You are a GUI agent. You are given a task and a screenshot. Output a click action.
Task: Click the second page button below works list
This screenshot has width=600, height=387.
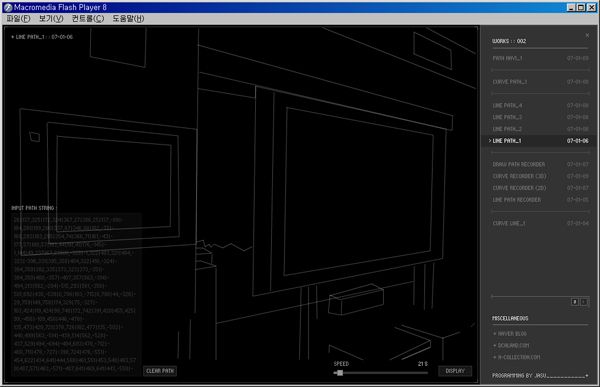[584, 302]
